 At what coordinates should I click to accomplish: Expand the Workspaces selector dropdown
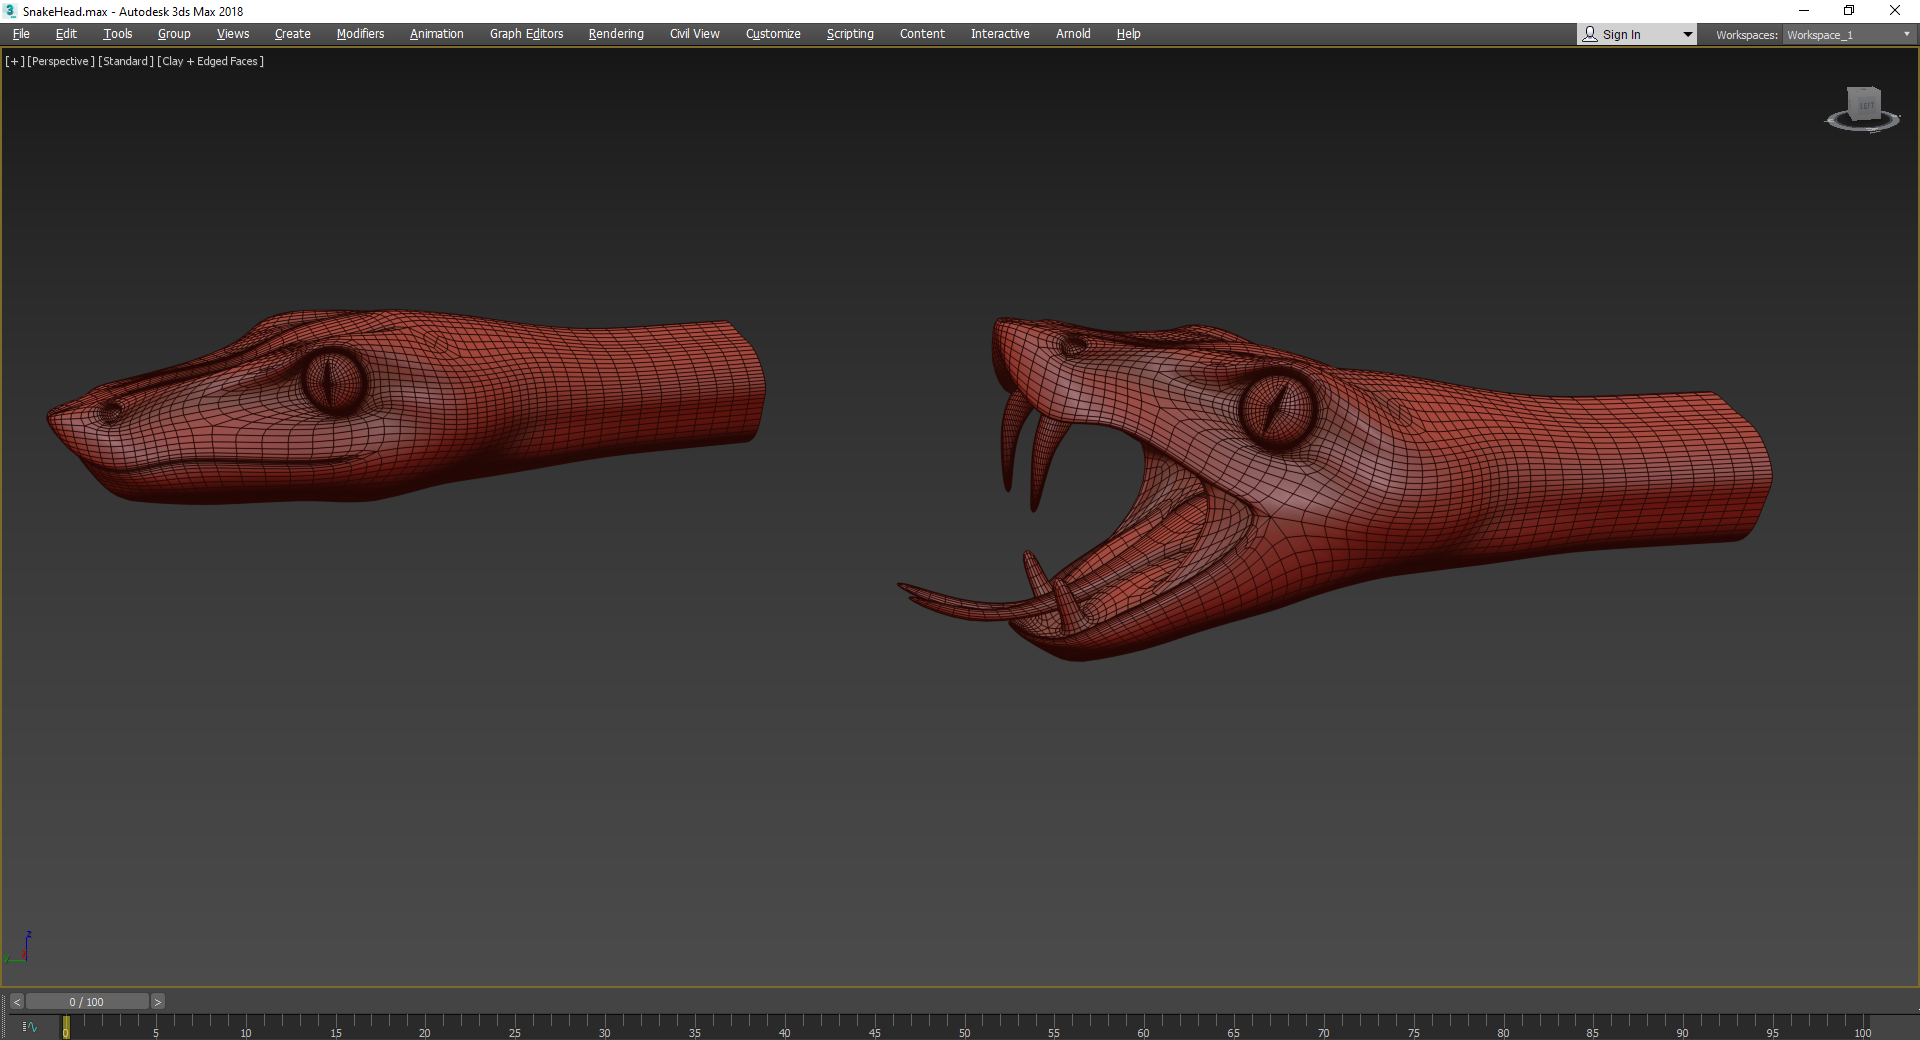tap(1848, 34)
